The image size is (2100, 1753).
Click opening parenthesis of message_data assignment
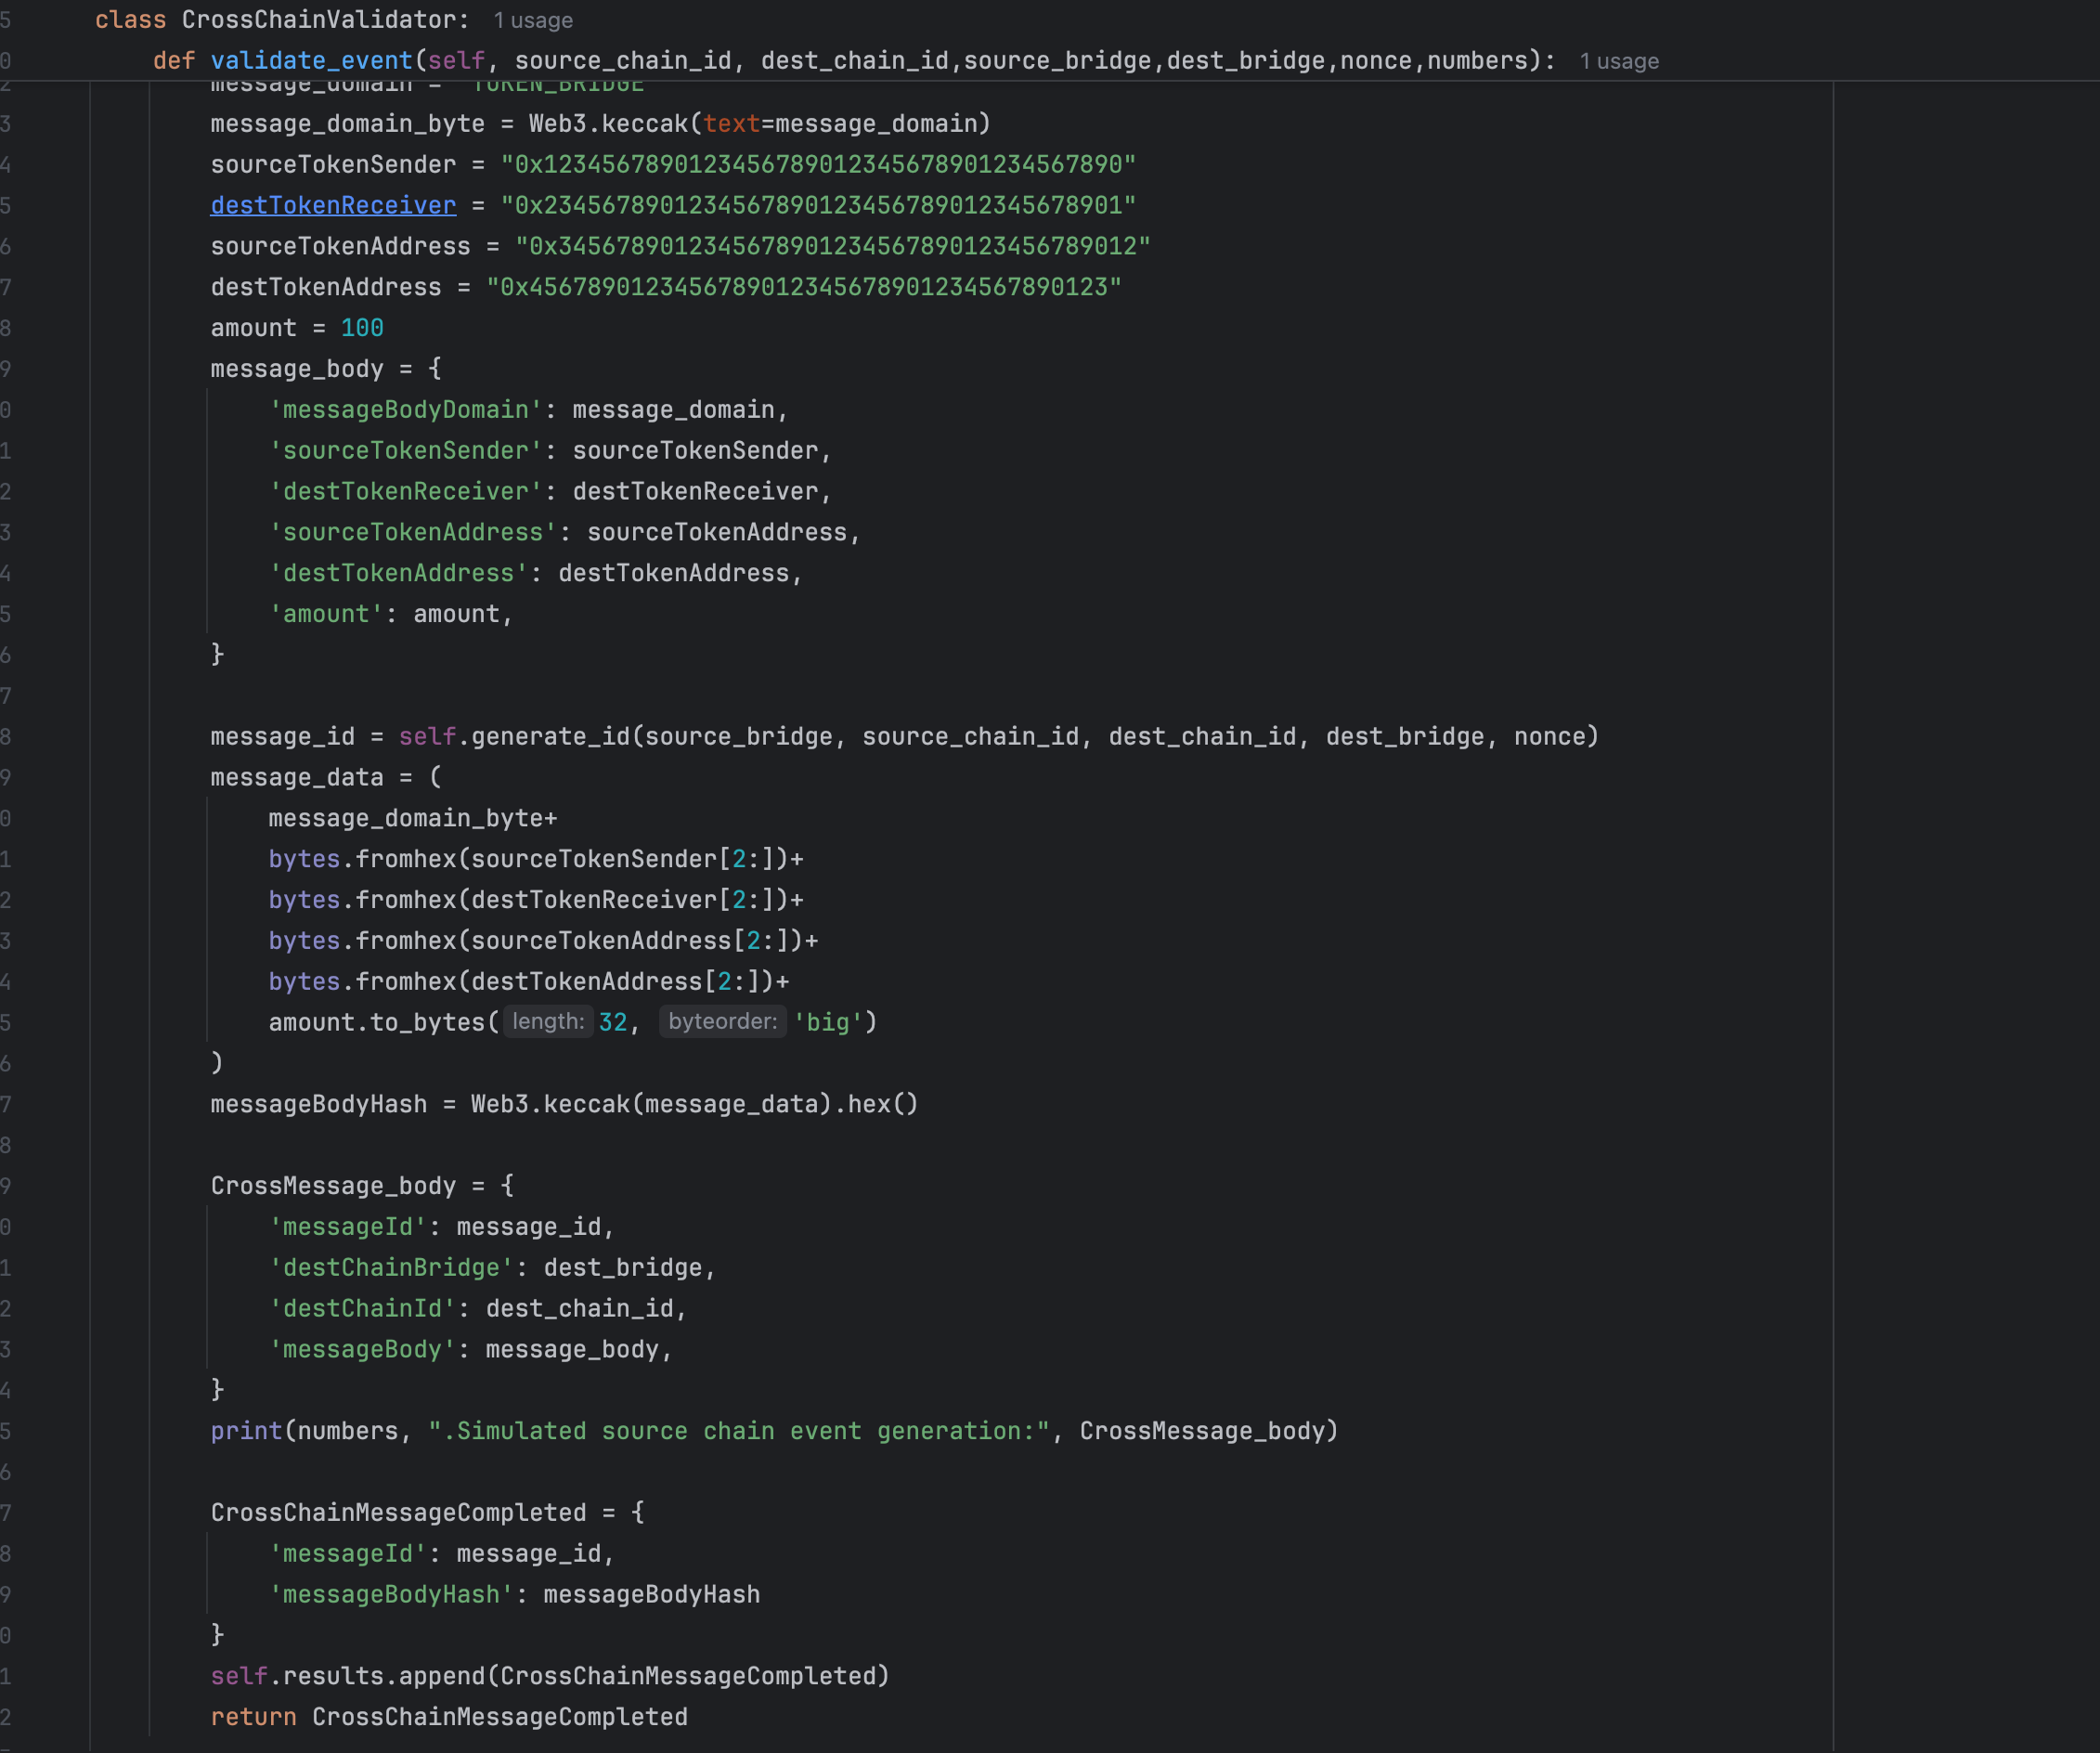[435, 777]
